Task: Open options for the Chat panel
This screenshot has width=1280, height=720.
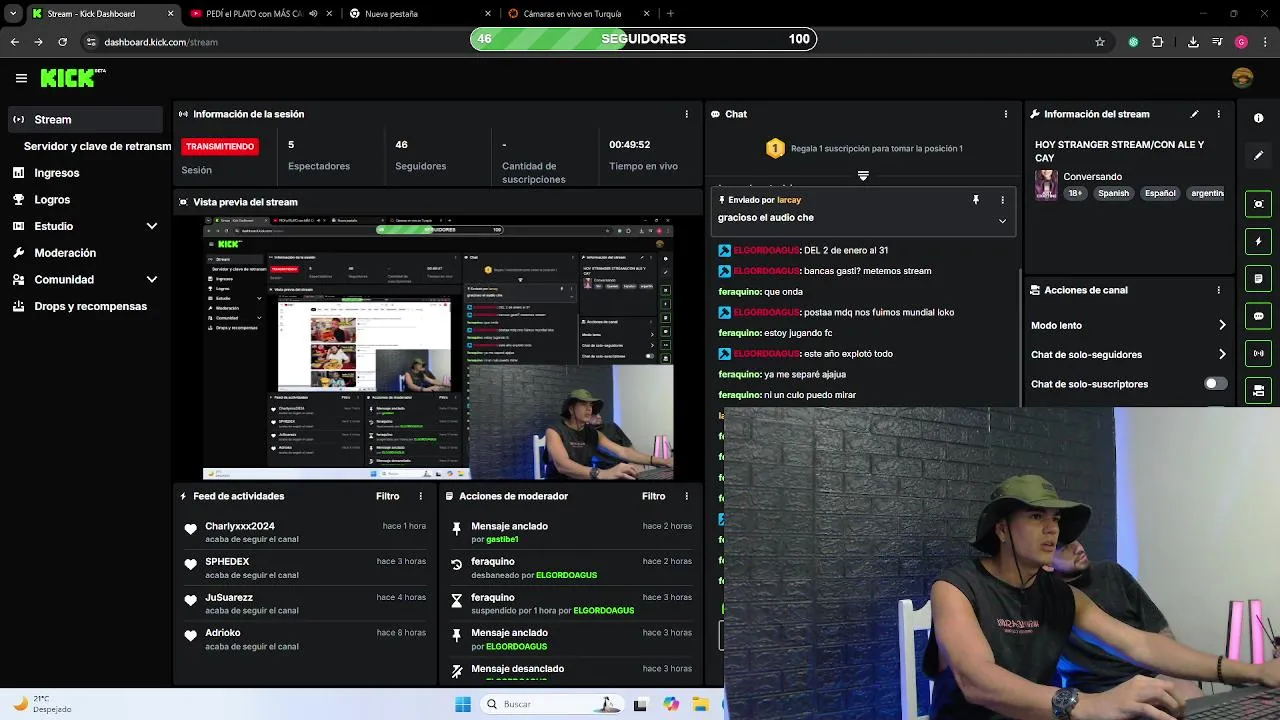Action: coord(1005,114)
